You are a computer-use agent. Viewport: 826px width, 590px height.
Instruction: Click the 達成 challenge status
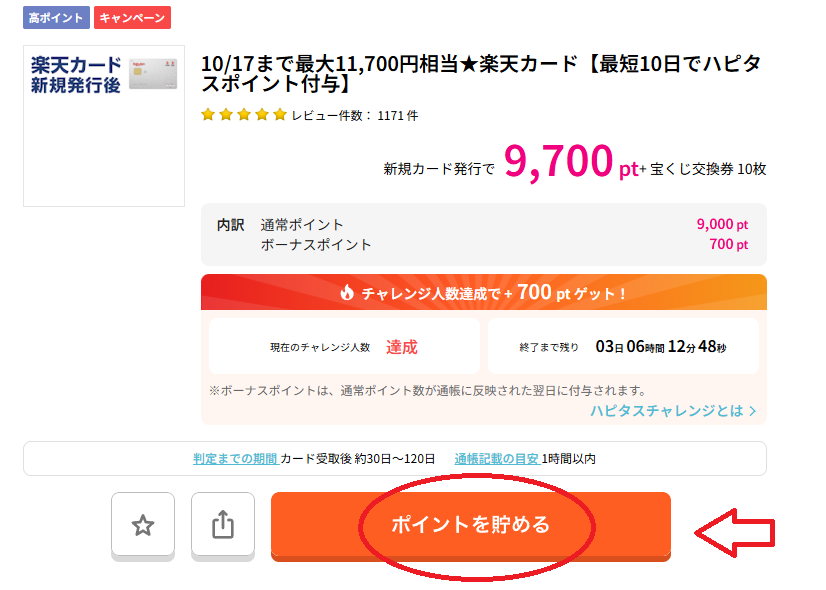point(402,347)
